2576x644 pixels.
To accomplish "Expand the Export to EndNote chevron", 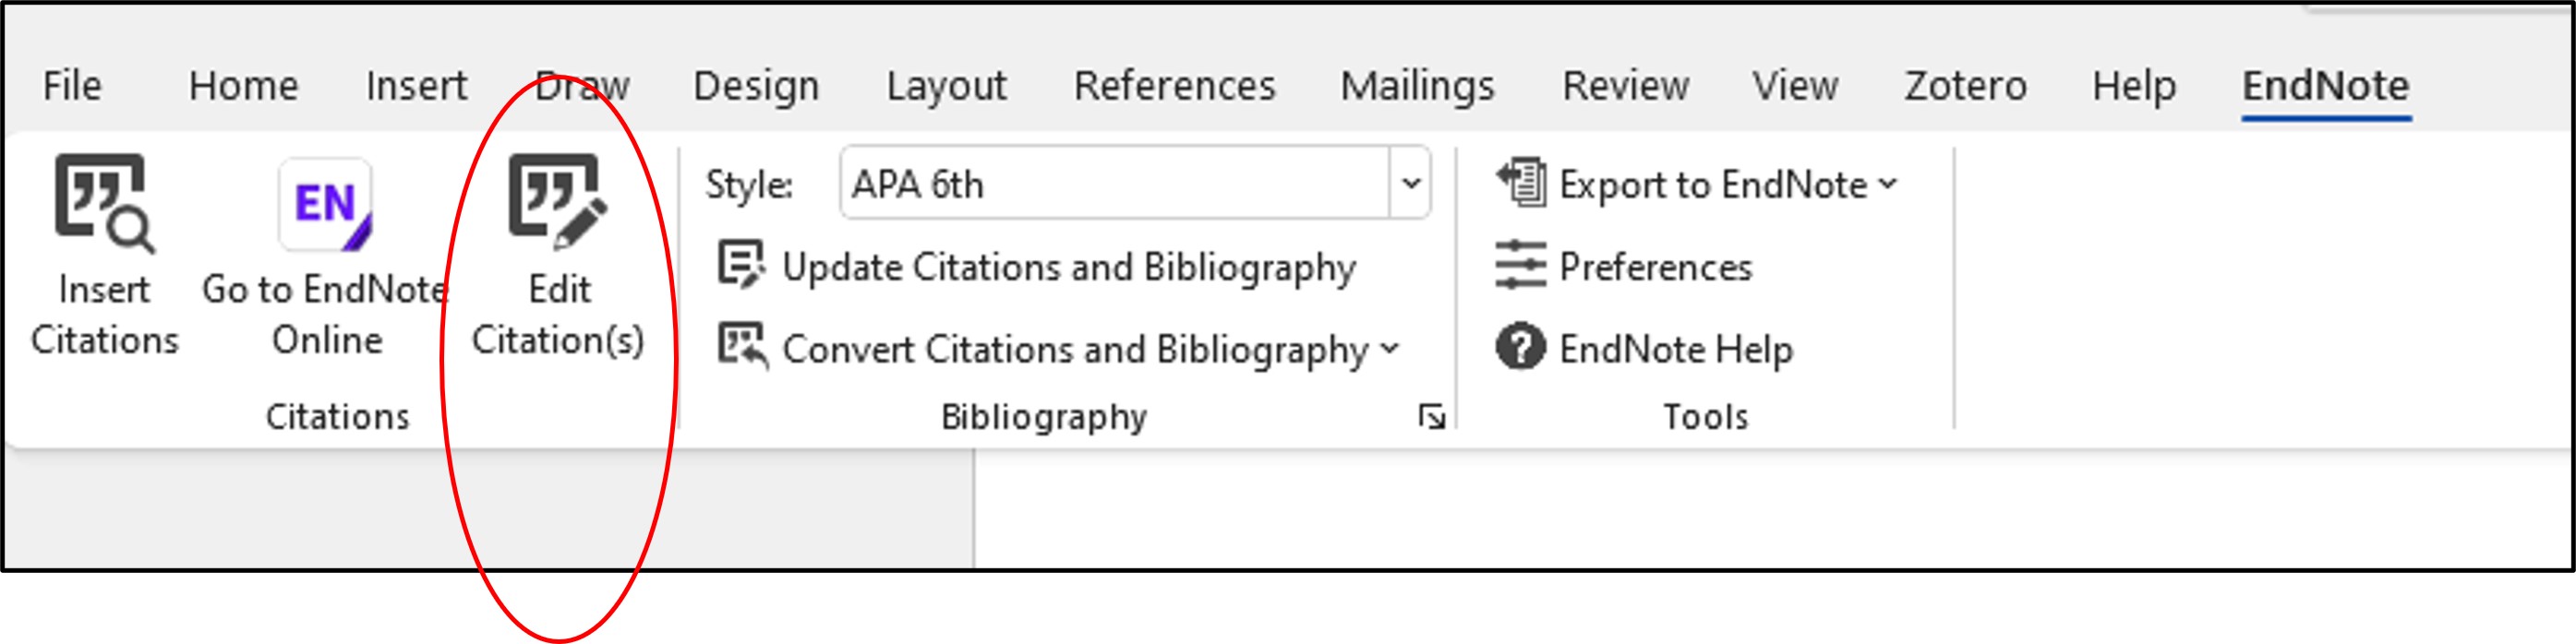I will pyautogui.click(x=1888, y=183).
